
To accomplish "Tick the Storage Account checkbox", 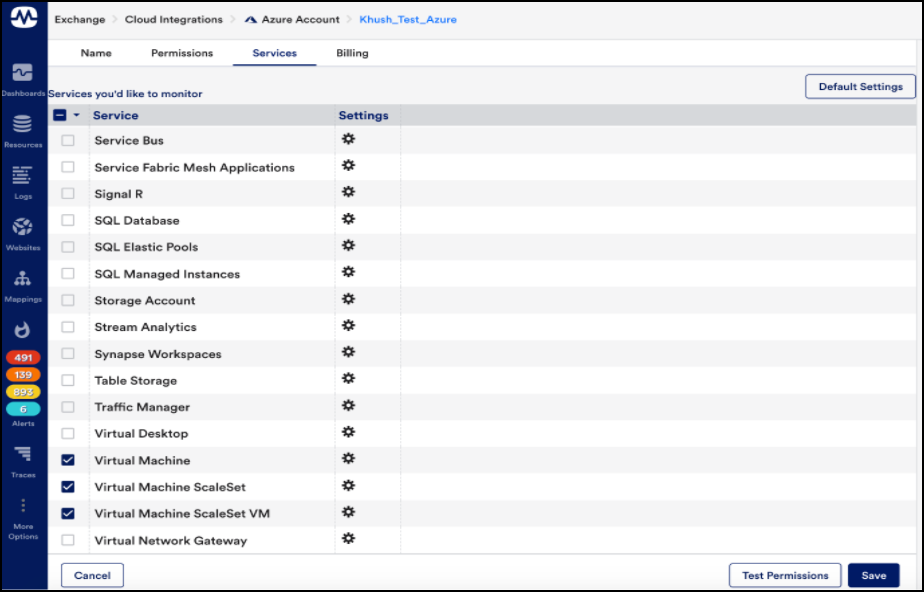I will (68, 300).
